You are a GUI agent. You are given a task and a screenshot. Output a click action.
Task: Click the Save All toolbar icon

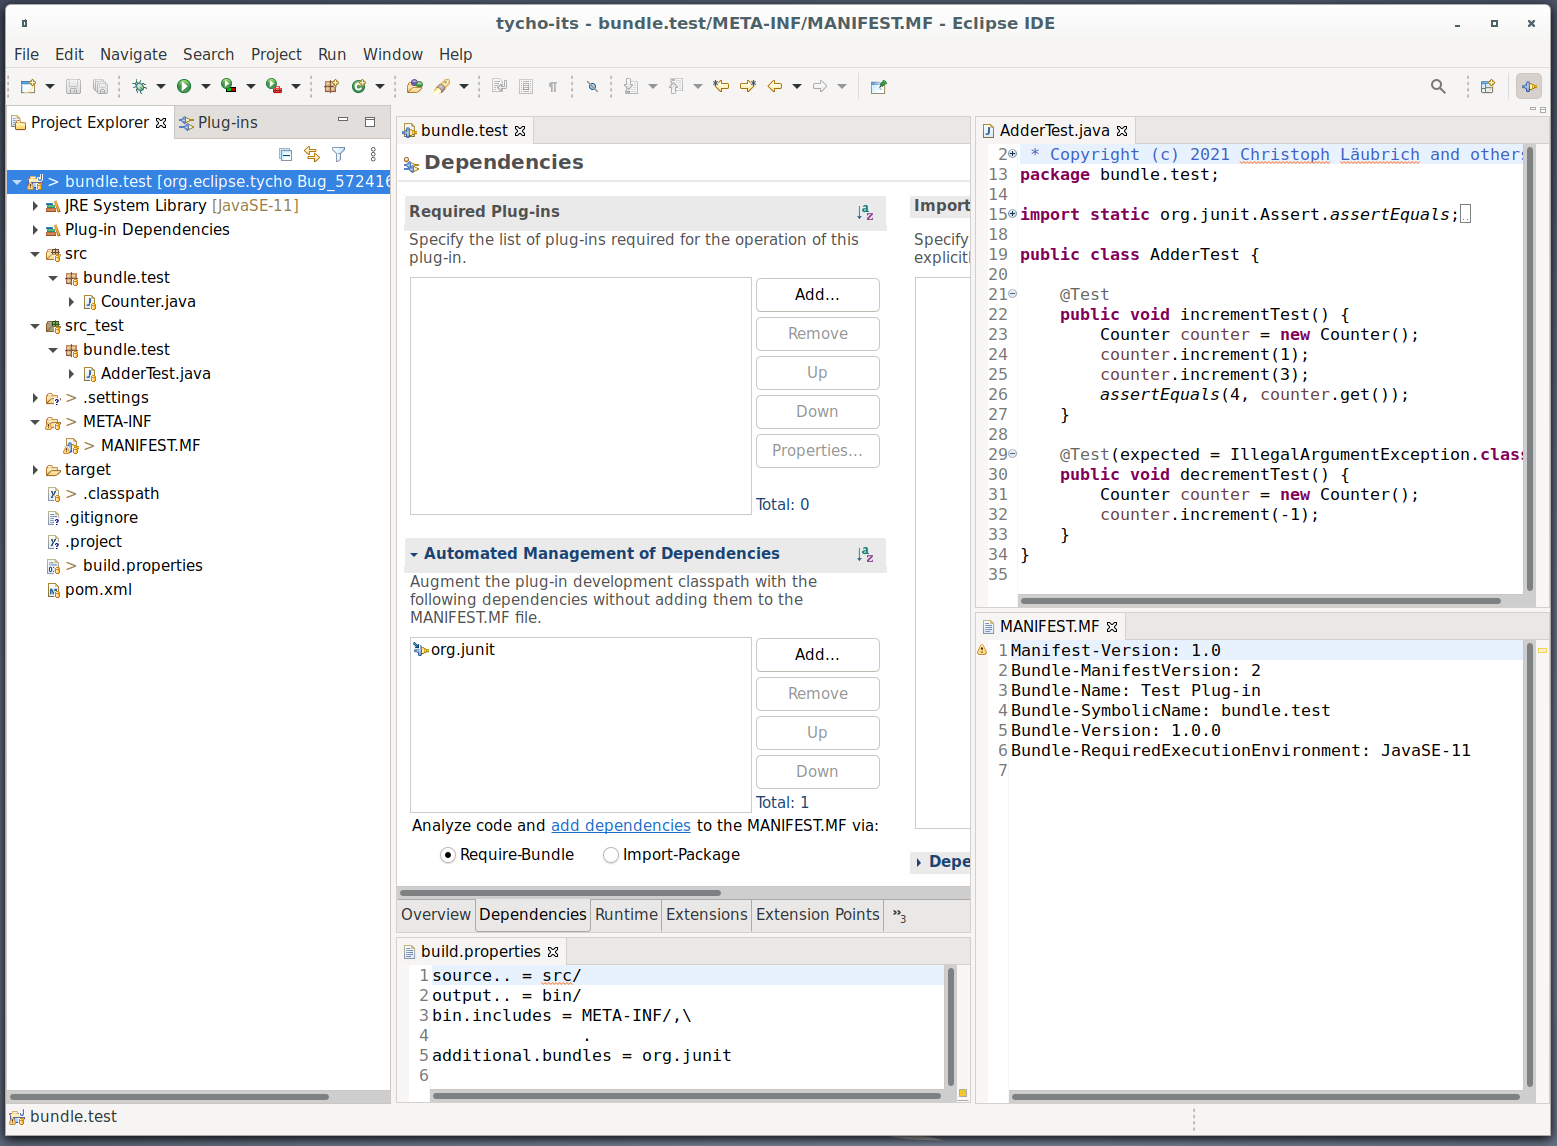100,87
